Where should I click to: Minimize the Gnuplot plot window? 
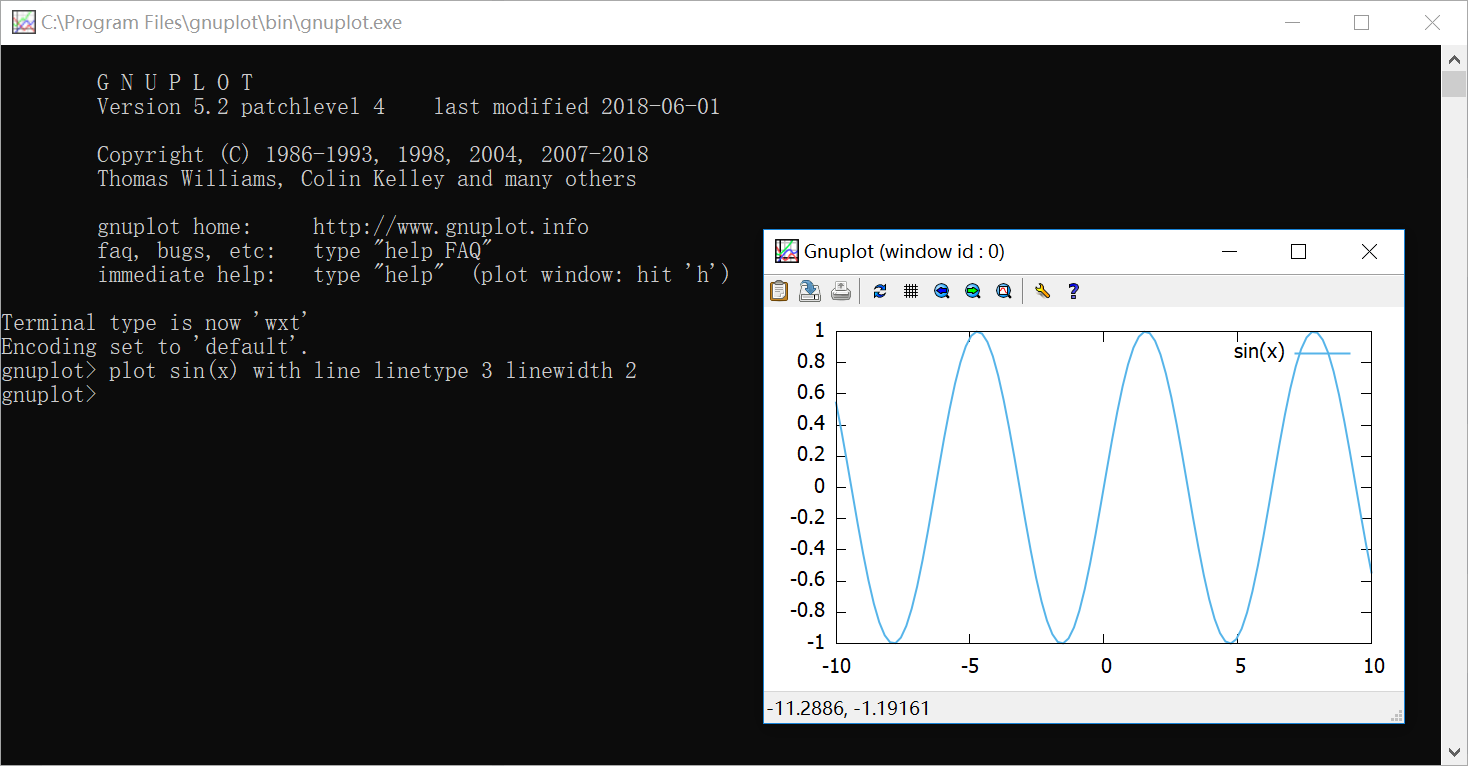click(1229, 252)
